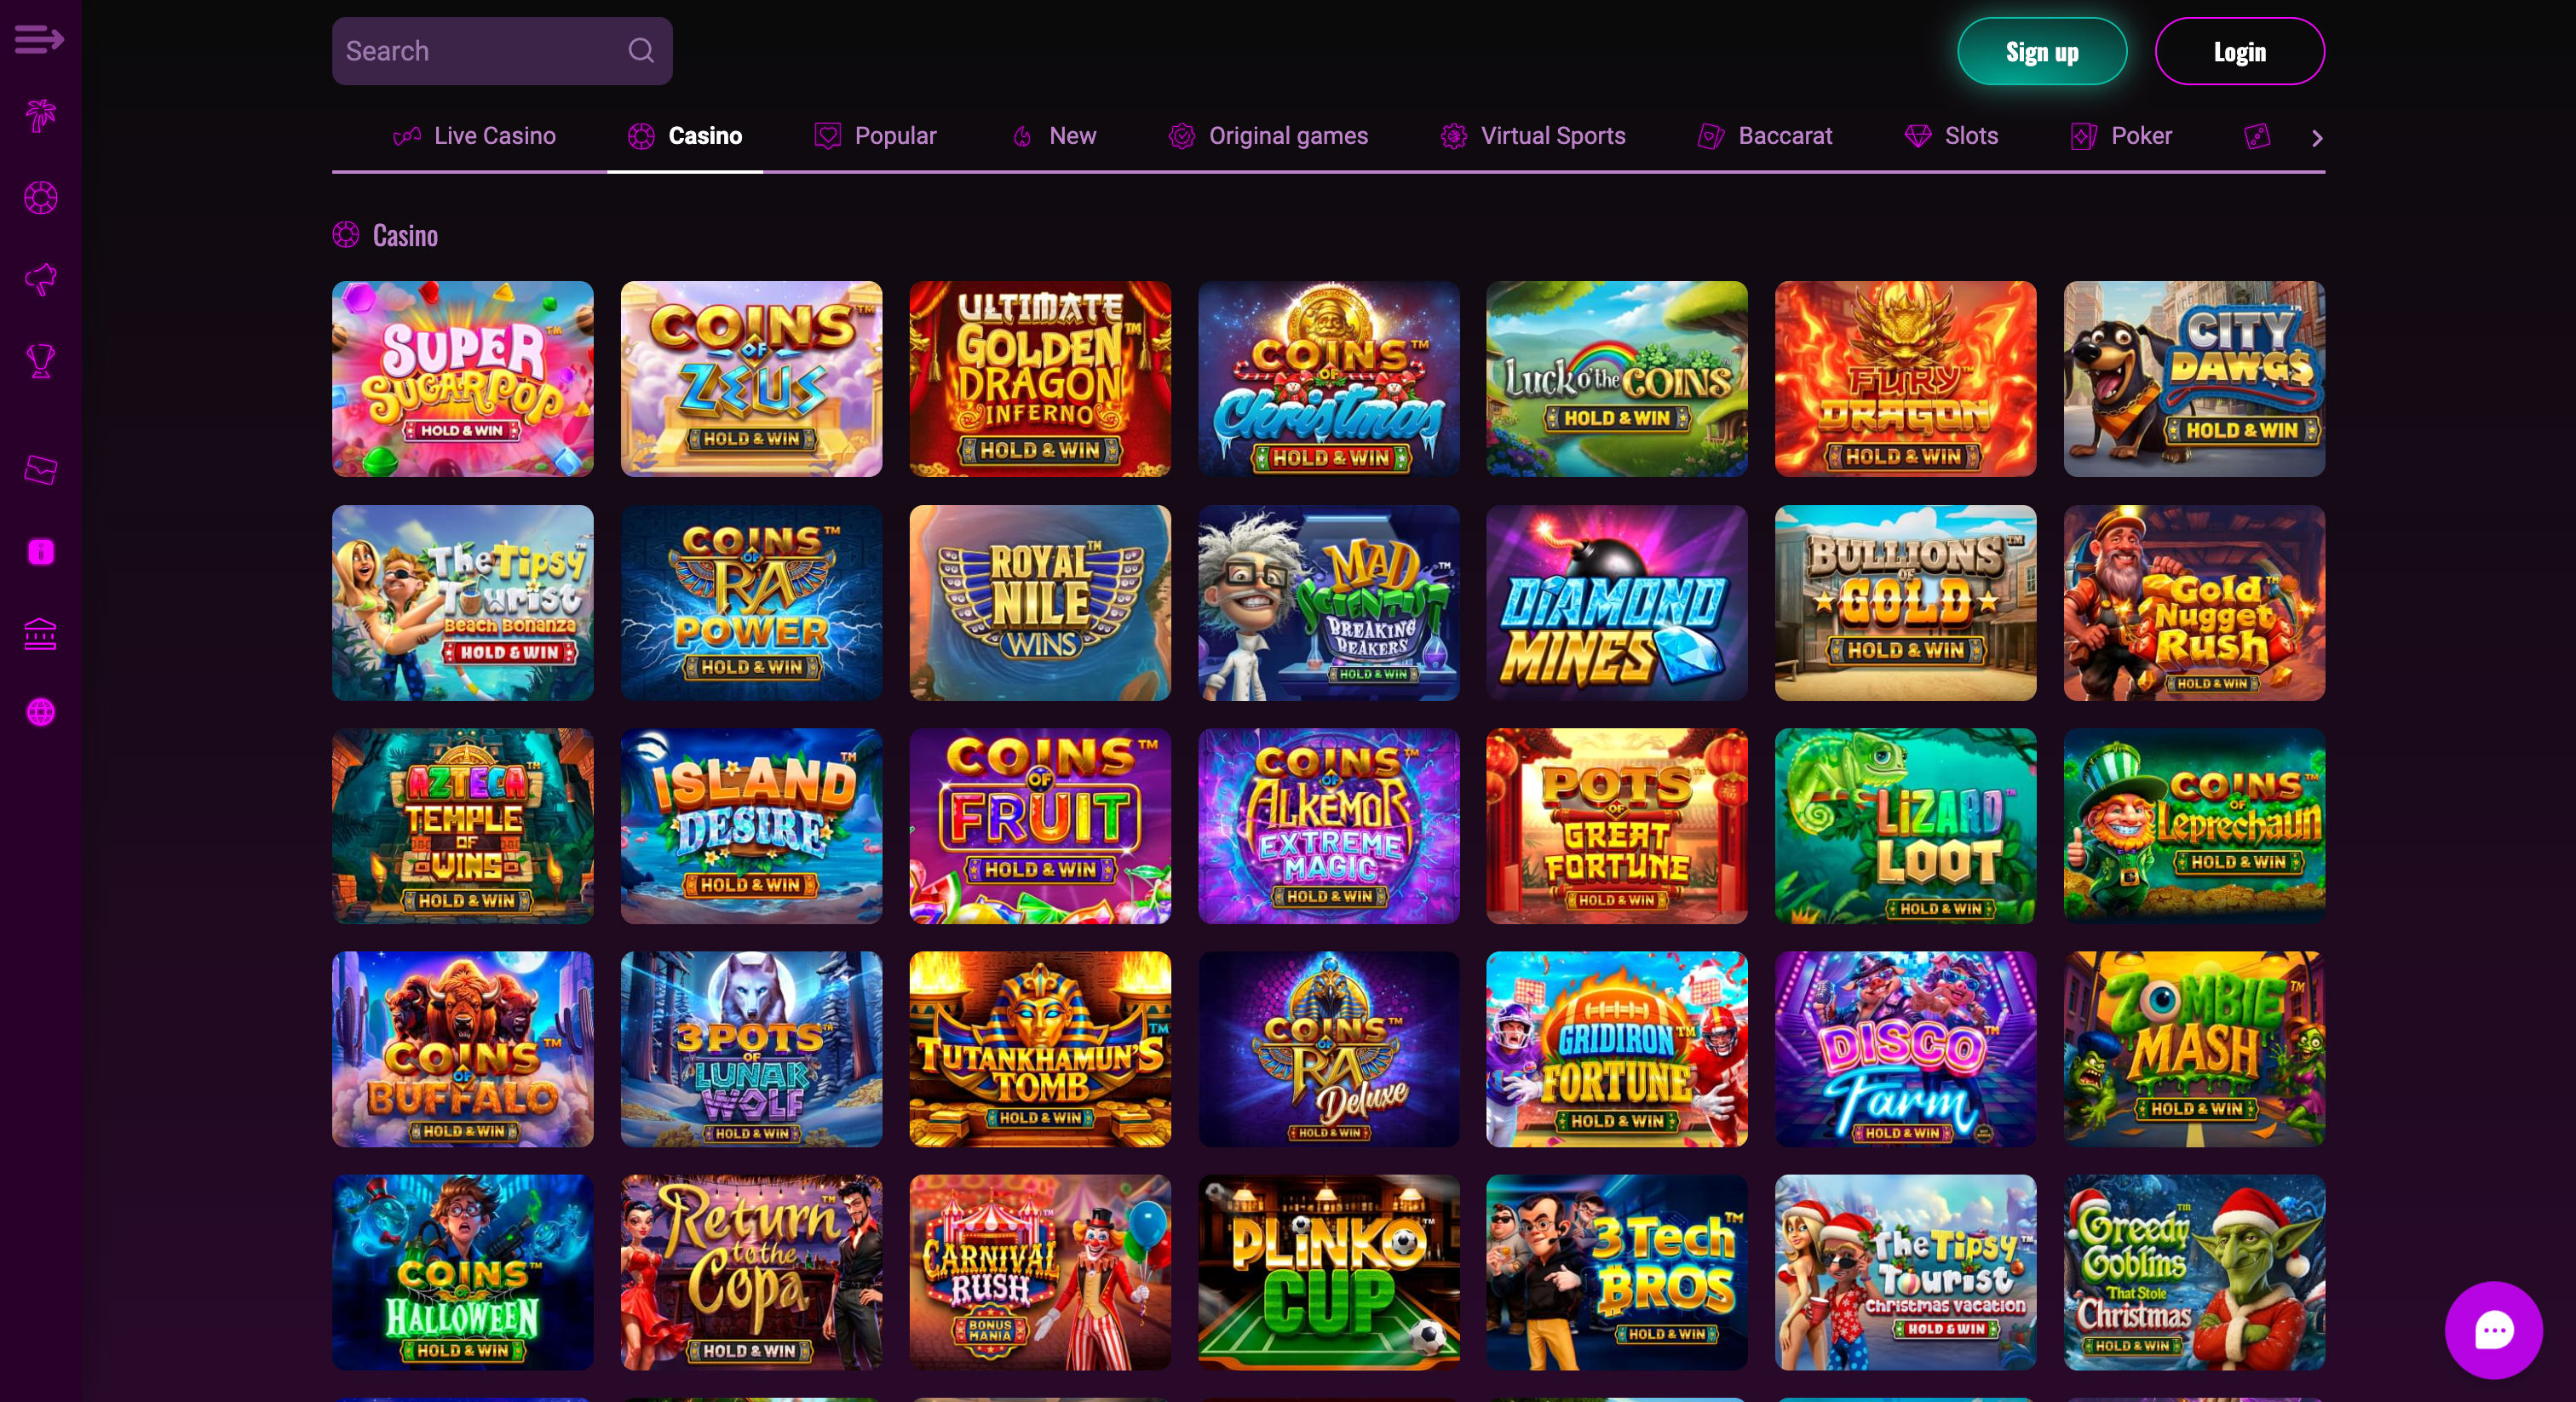Click the bank building sidebar icon
This screenshot has width=2576, height=1402.
[40, 634]
